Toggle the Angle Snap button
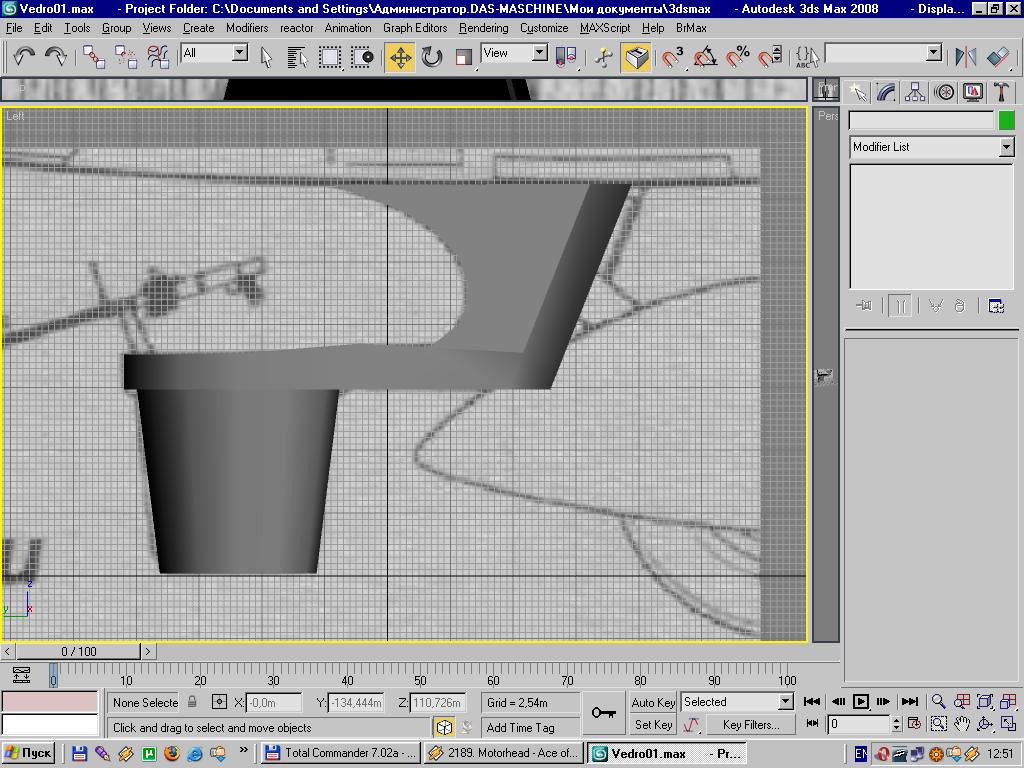Screen dimensions: 1024x768 click(705, 57)
